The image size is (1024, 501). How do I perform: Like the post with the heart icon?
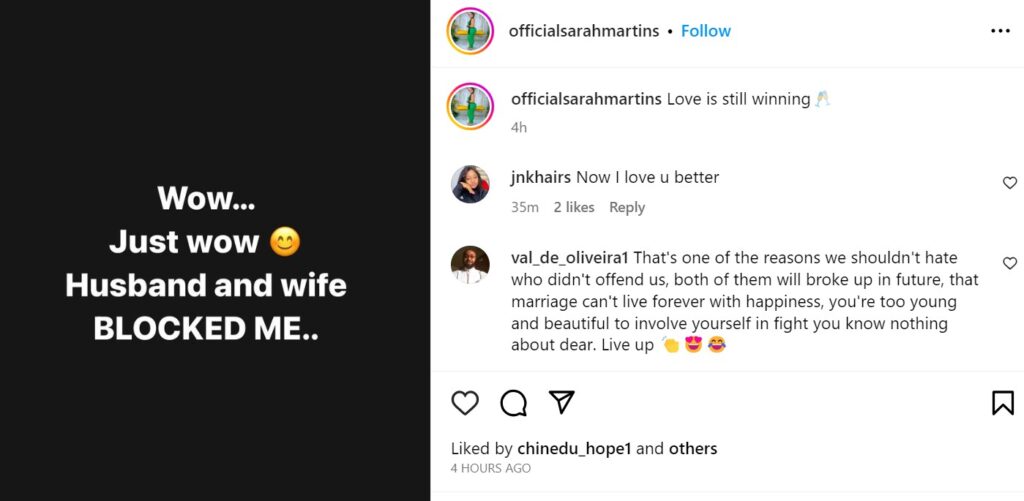click(465, 402)
